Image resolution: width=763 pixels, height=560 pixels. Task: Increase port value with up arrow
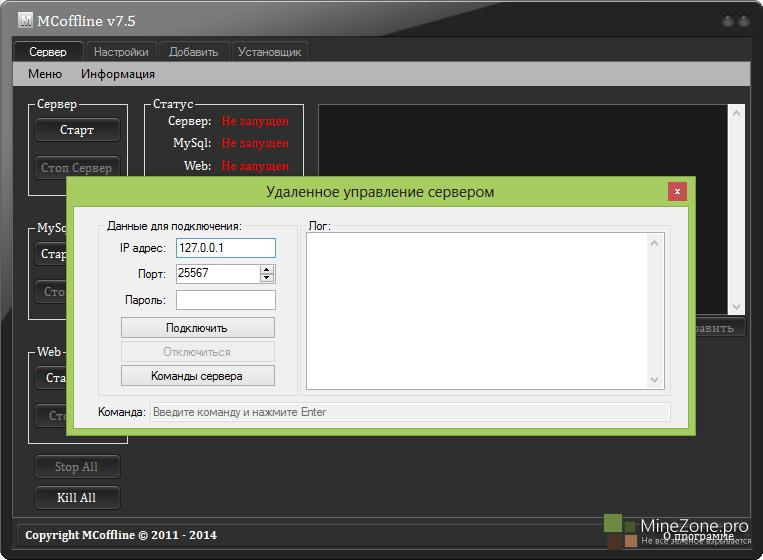(267, 269)
